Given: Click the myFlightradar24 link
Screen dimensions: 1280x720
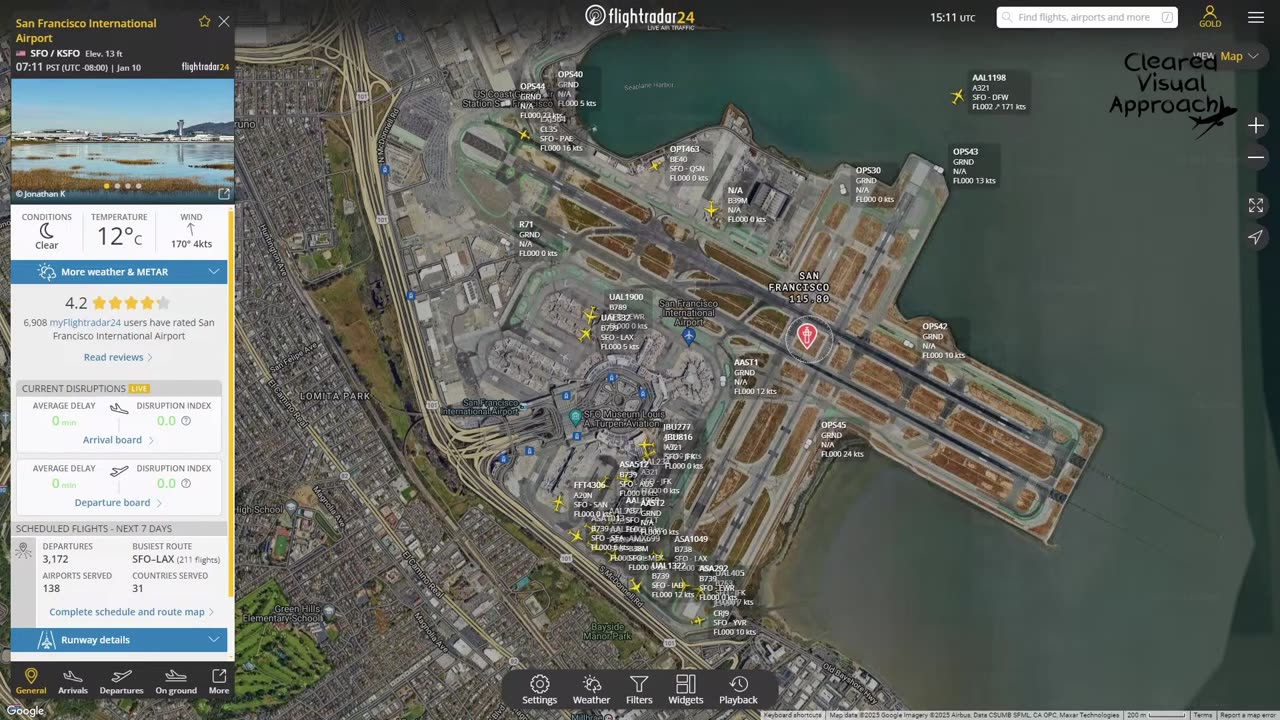Looking at the screenshot, I should click(x=85, y=323).
